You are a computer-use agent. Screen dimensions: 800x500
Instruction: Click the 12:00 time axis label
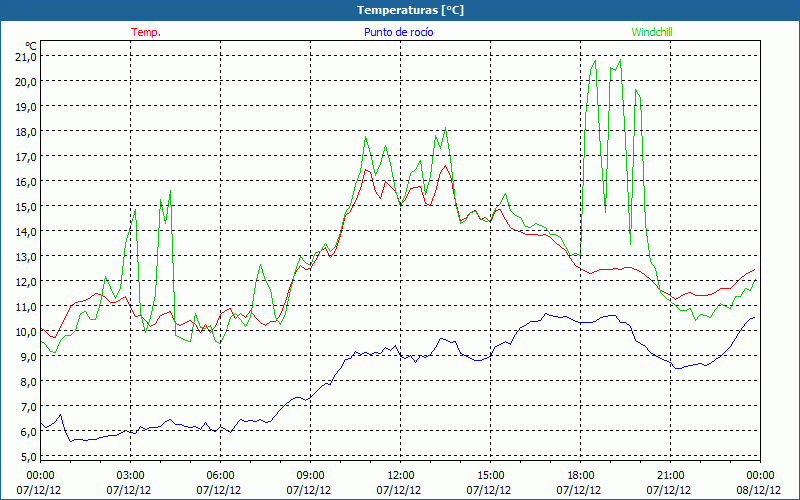point(401,476)
